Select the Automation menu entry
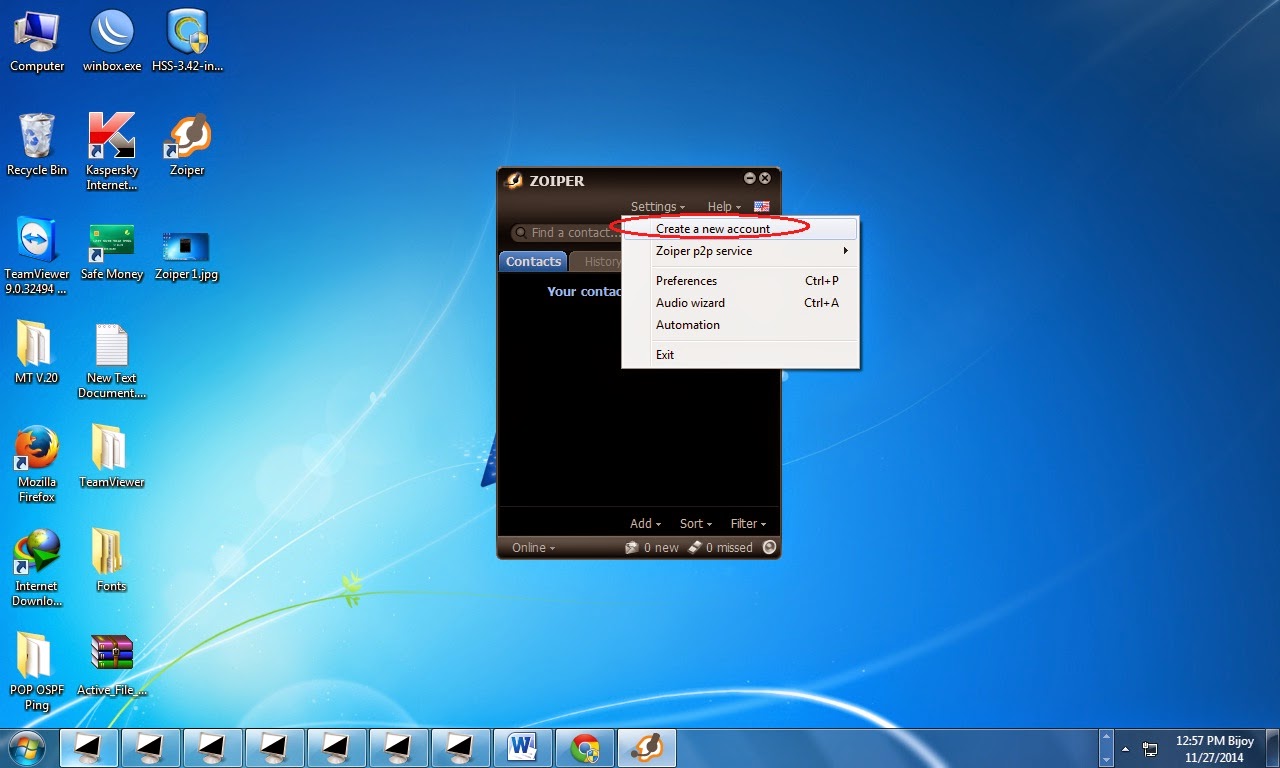Screen dimensions: 1280x768 tap(740, 325)
